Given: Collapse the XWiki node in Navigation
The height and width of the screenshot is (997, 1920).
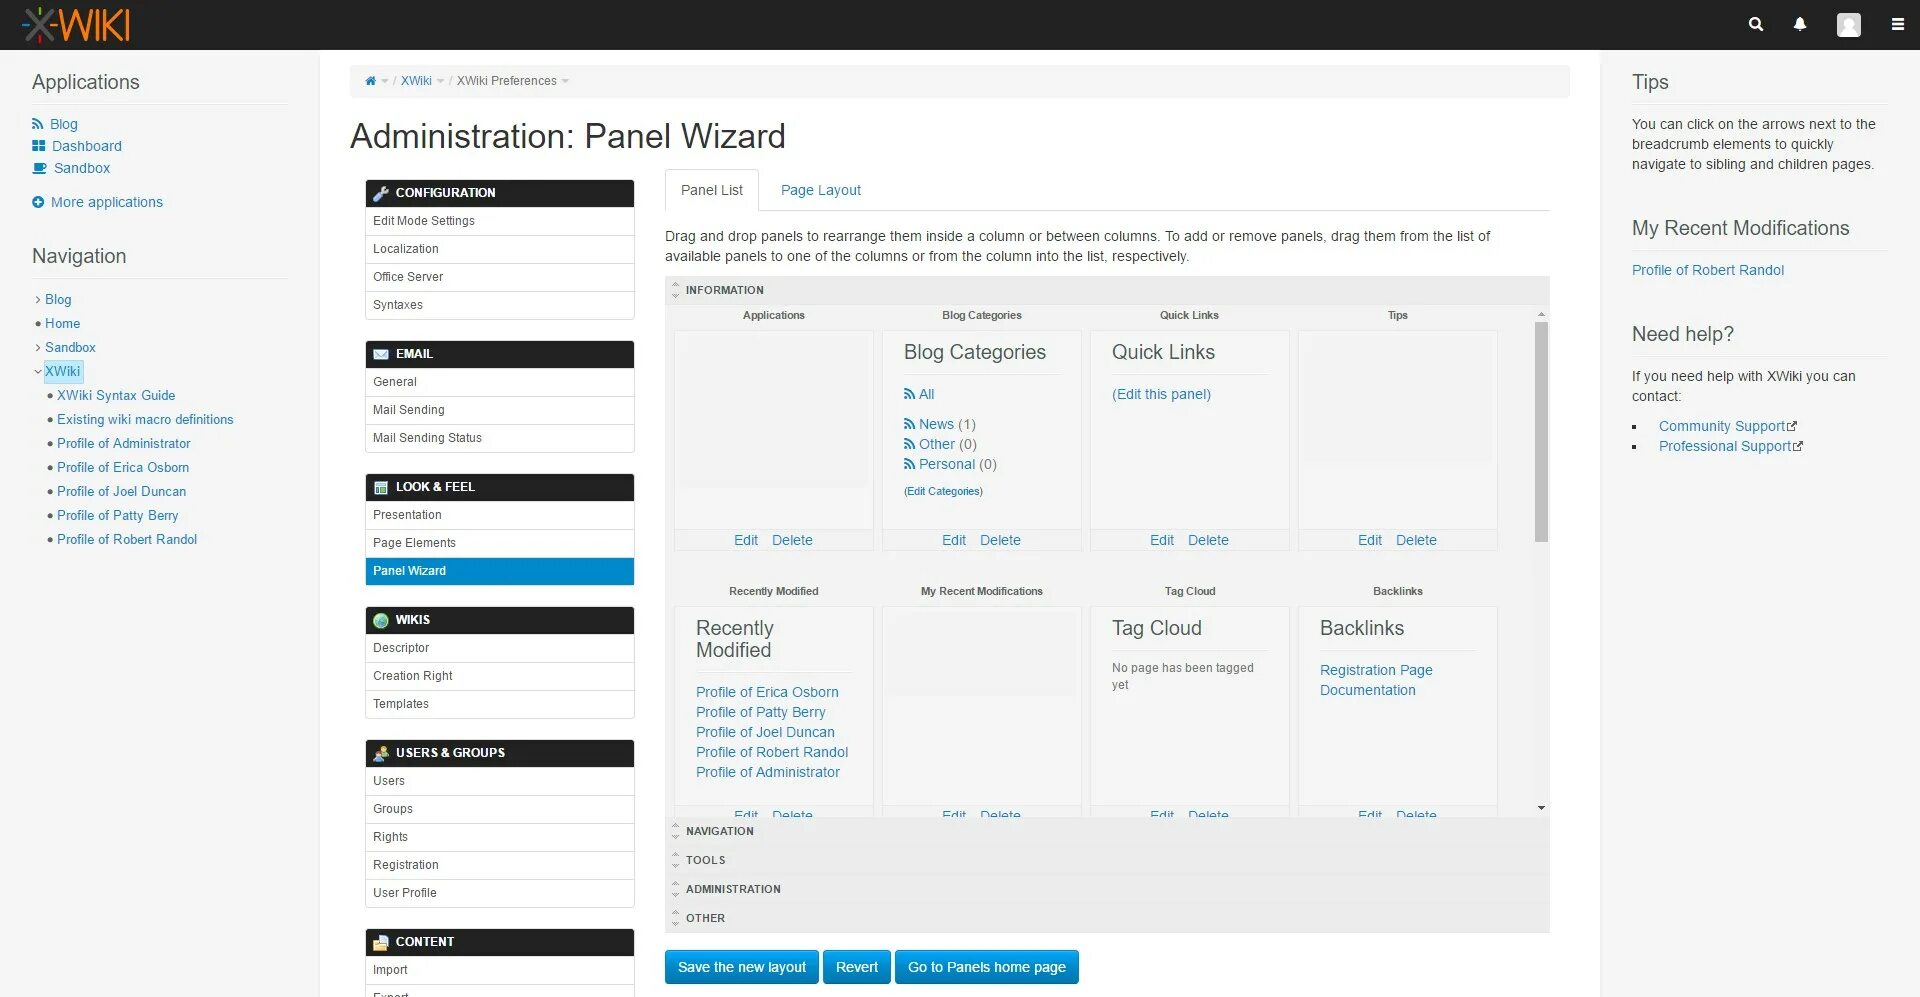Looking at the screenshot, I should pos(39,371).
